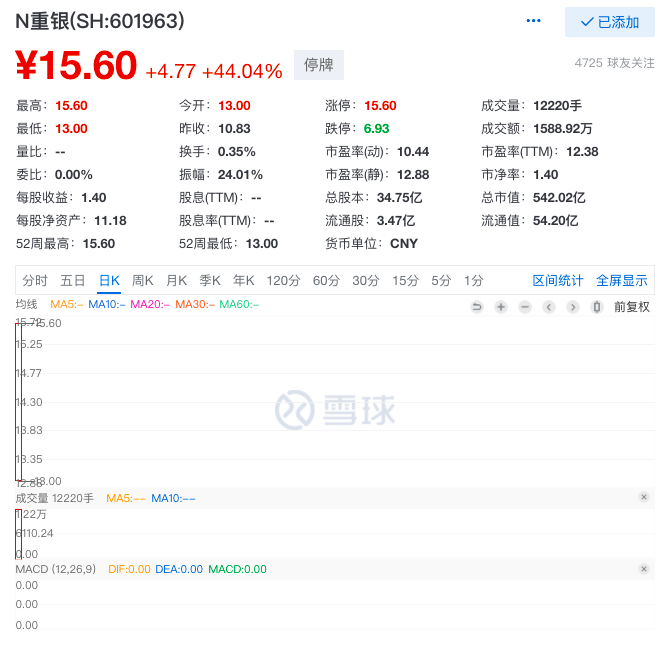Screen dimensions: 663x657
Task: Switch to the 60分 interval tab
Action: (x=326, y=280)
